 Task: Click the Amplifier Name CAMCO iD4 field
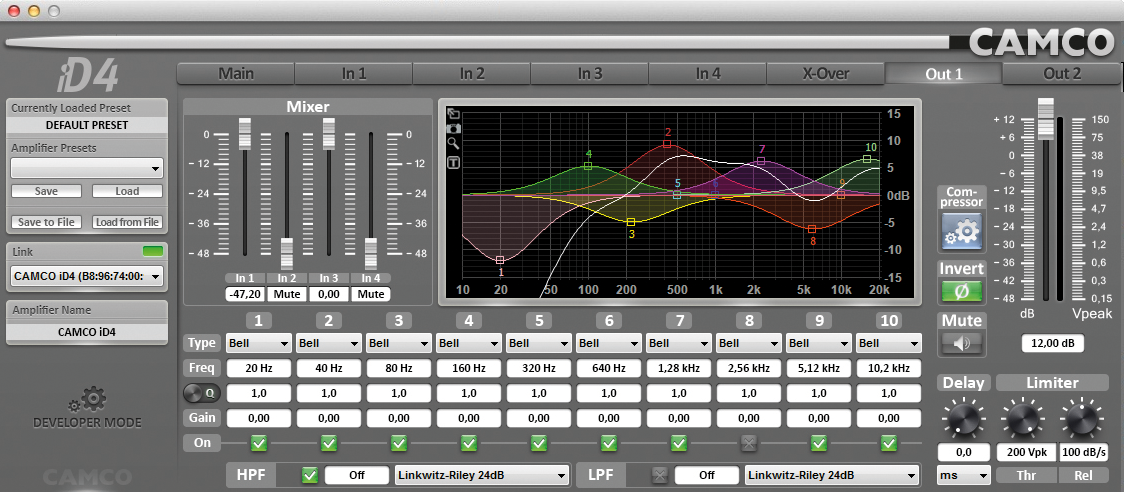(87, 333)
